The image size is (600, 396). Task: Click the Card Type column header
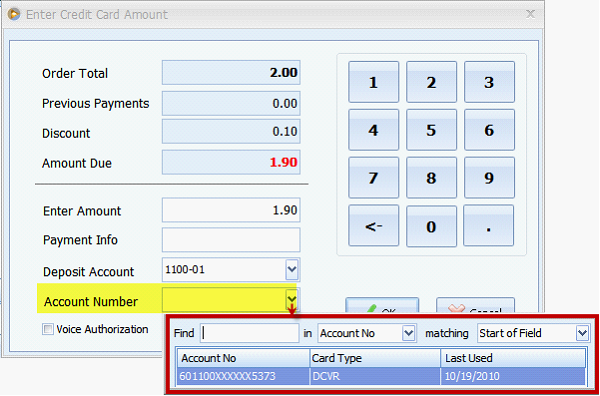(x=375, y=358)
